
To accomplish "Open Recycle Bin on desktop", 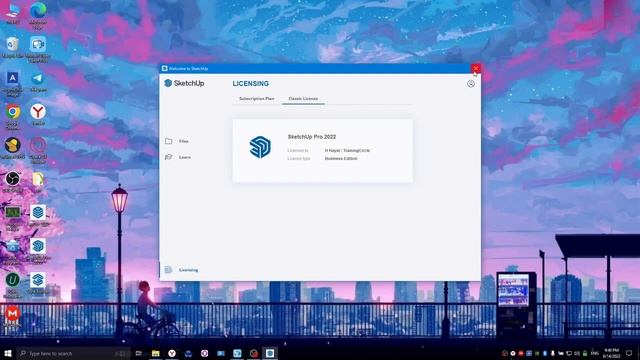I will [12, 47].
